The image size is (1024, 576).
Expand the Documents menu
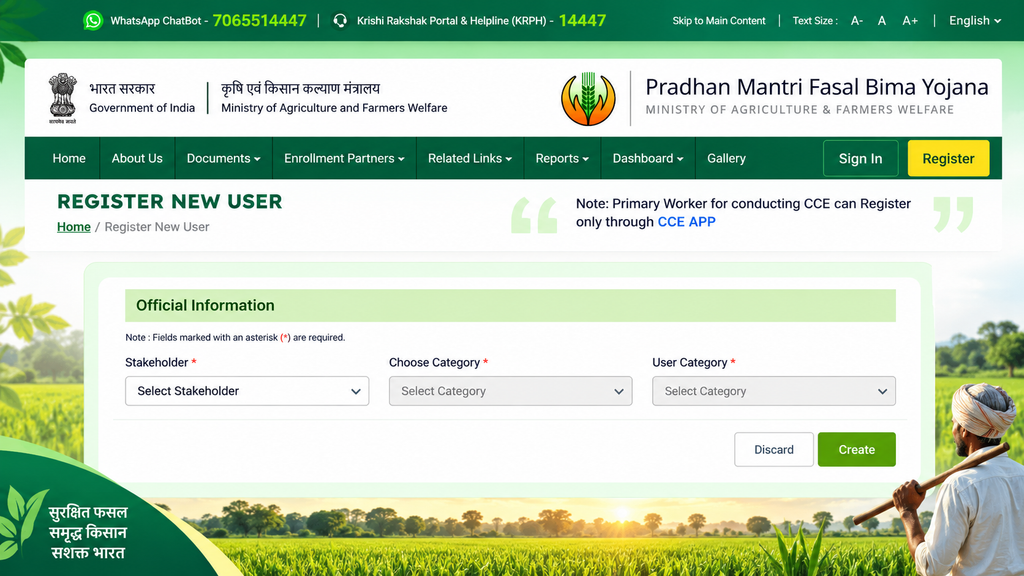click(x=223, y=158)
